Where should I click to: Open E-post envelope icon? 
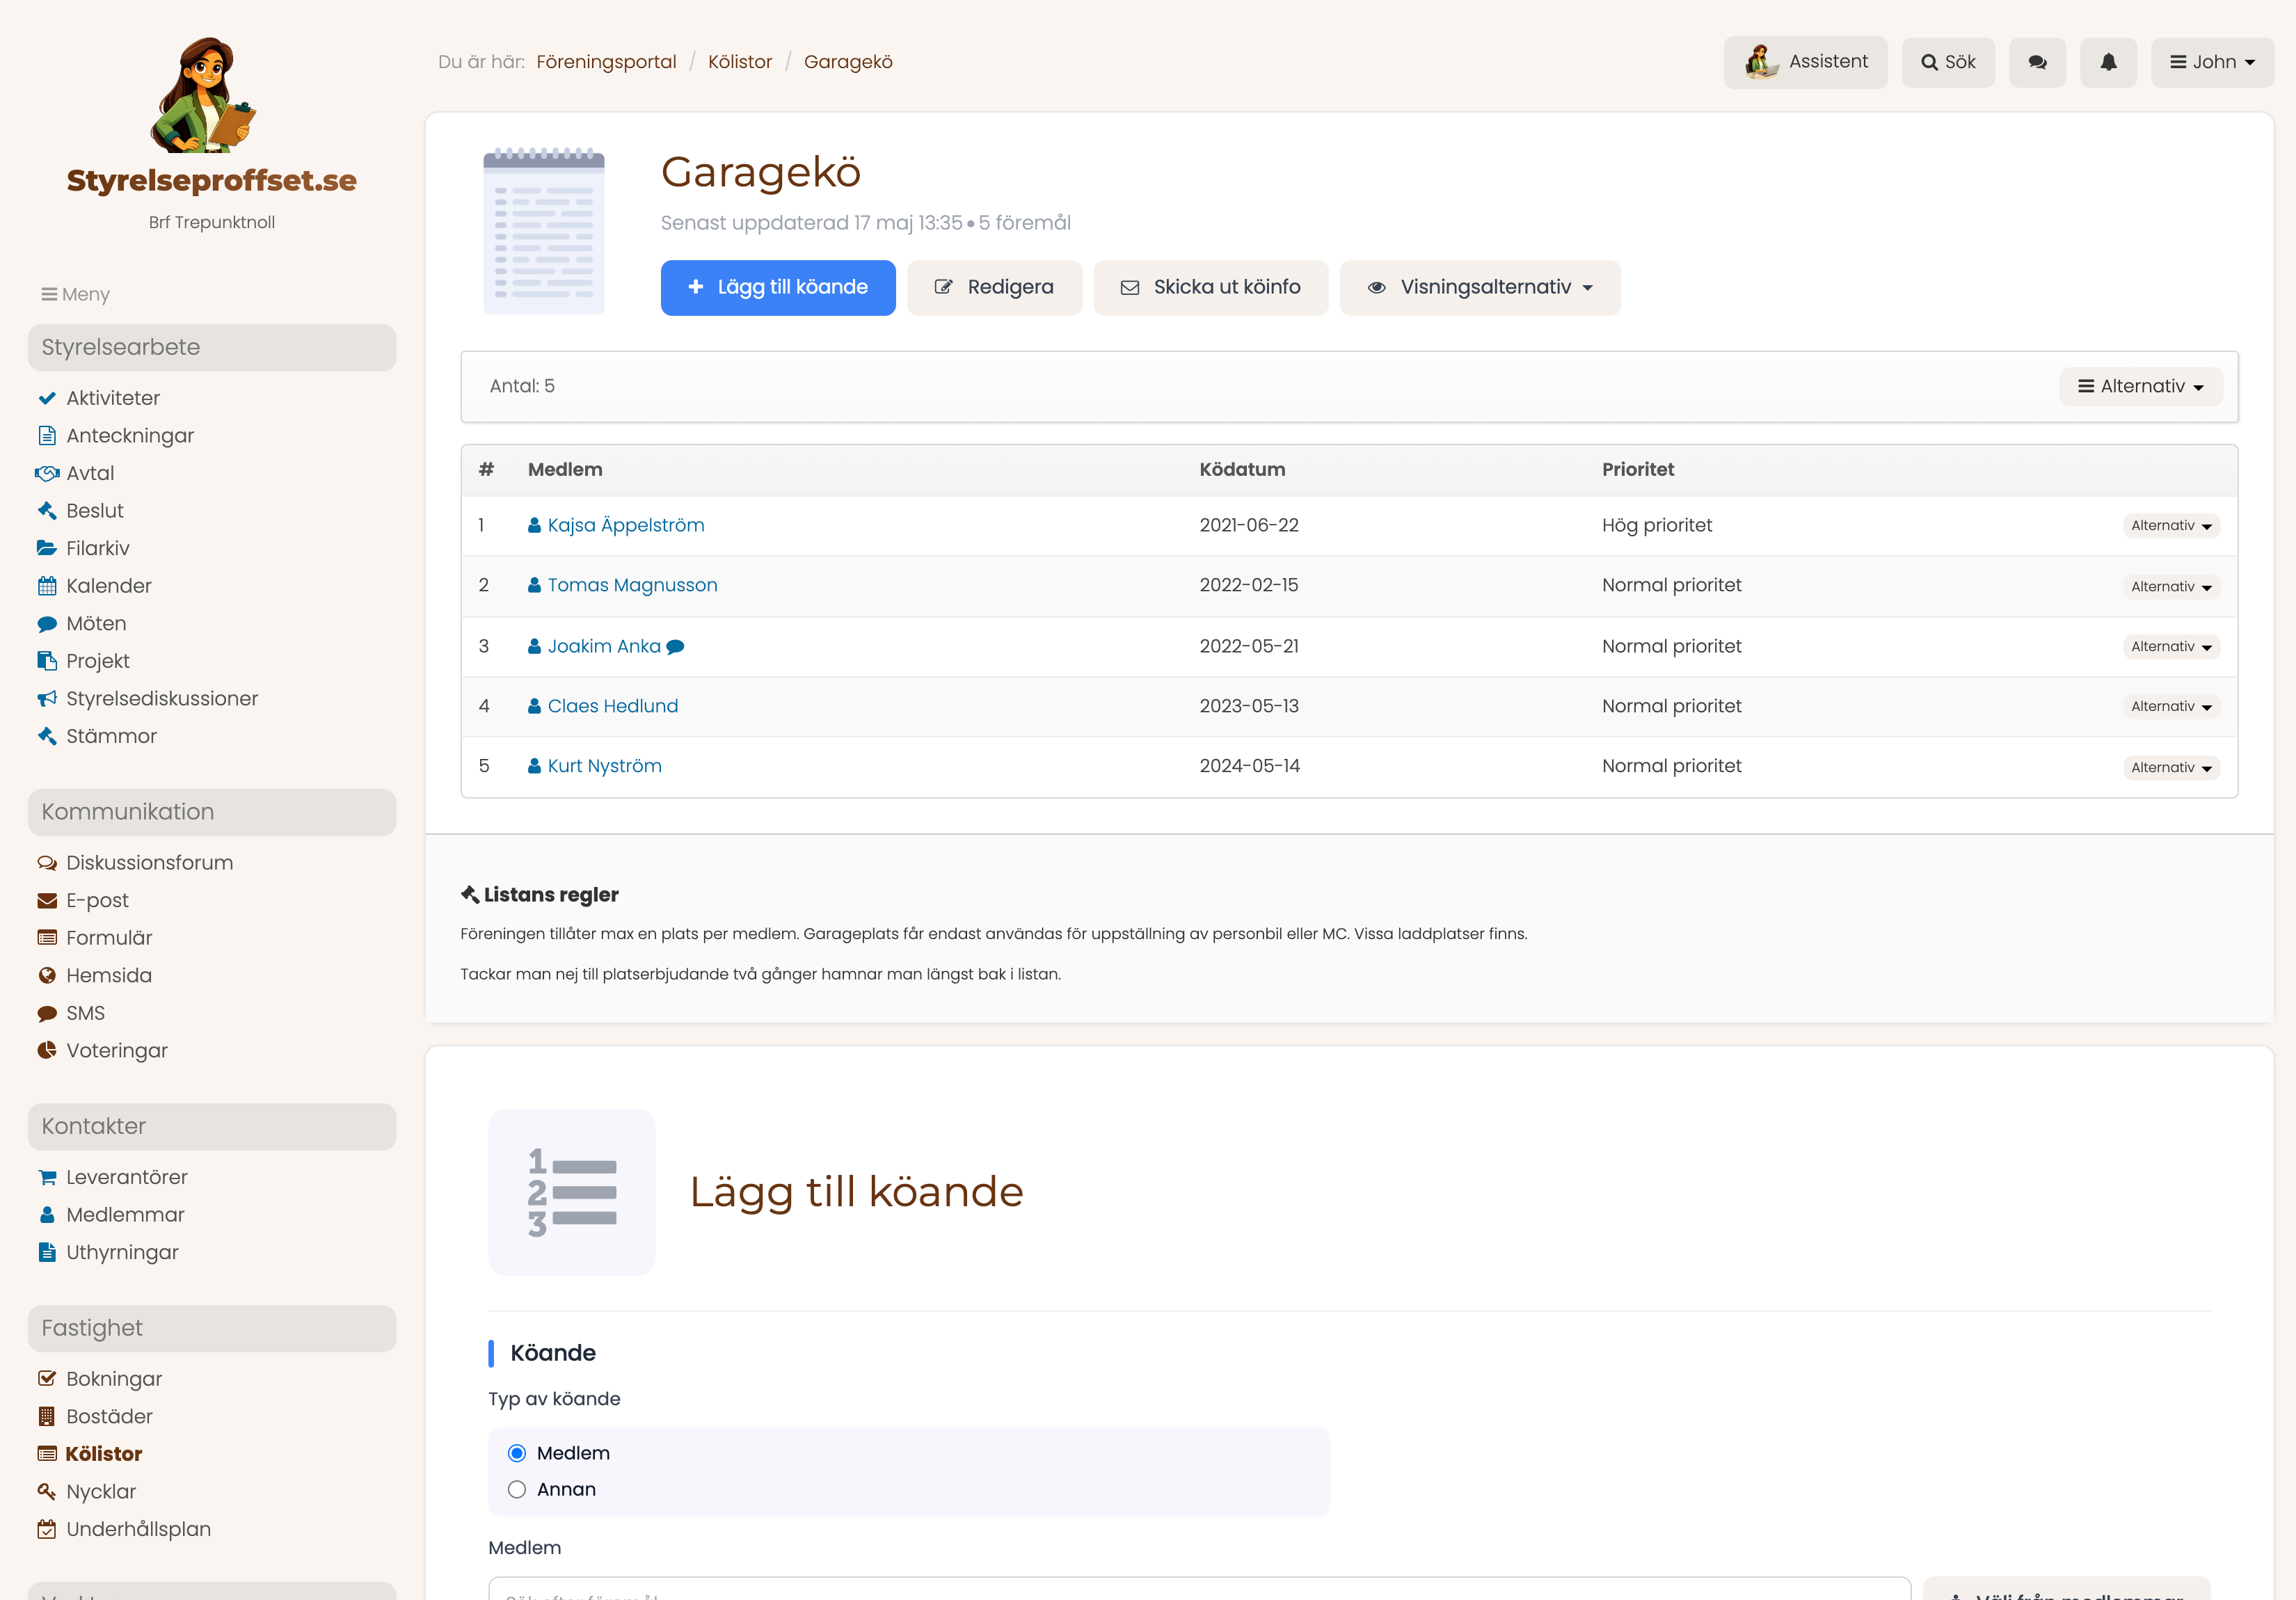tap(47, 901)
